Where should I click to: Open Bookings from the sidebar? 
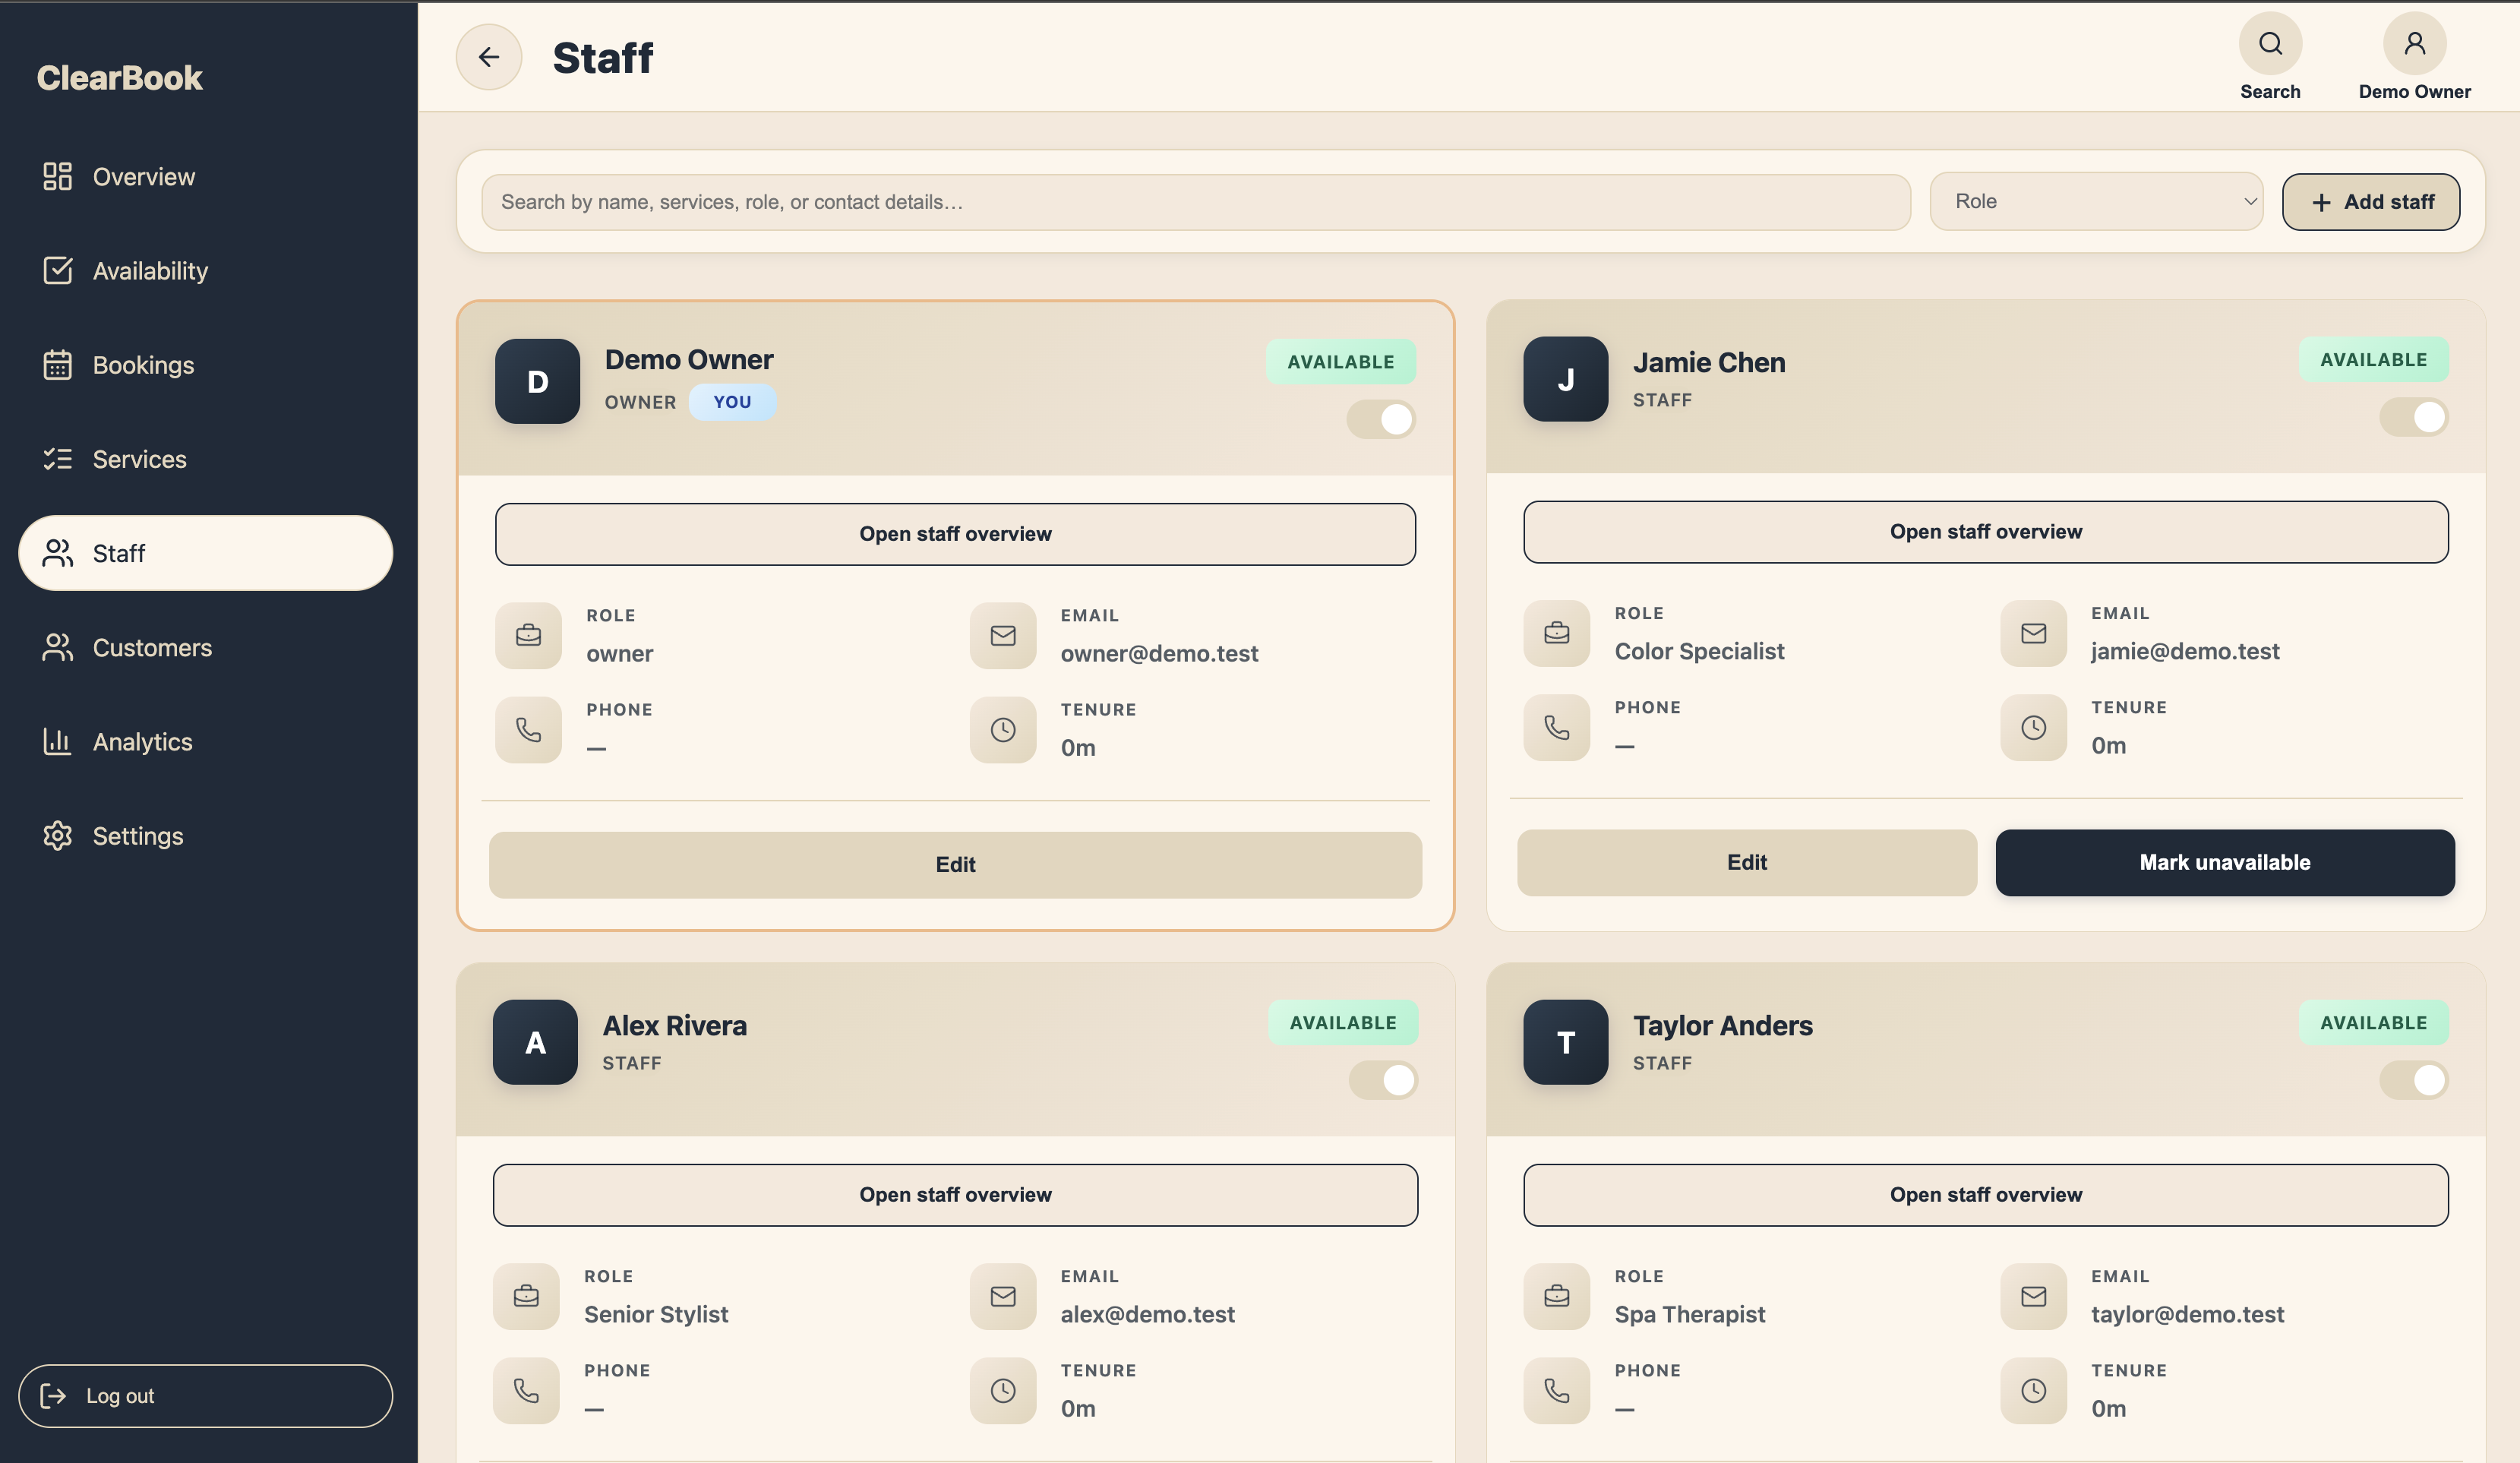(144, 364)
